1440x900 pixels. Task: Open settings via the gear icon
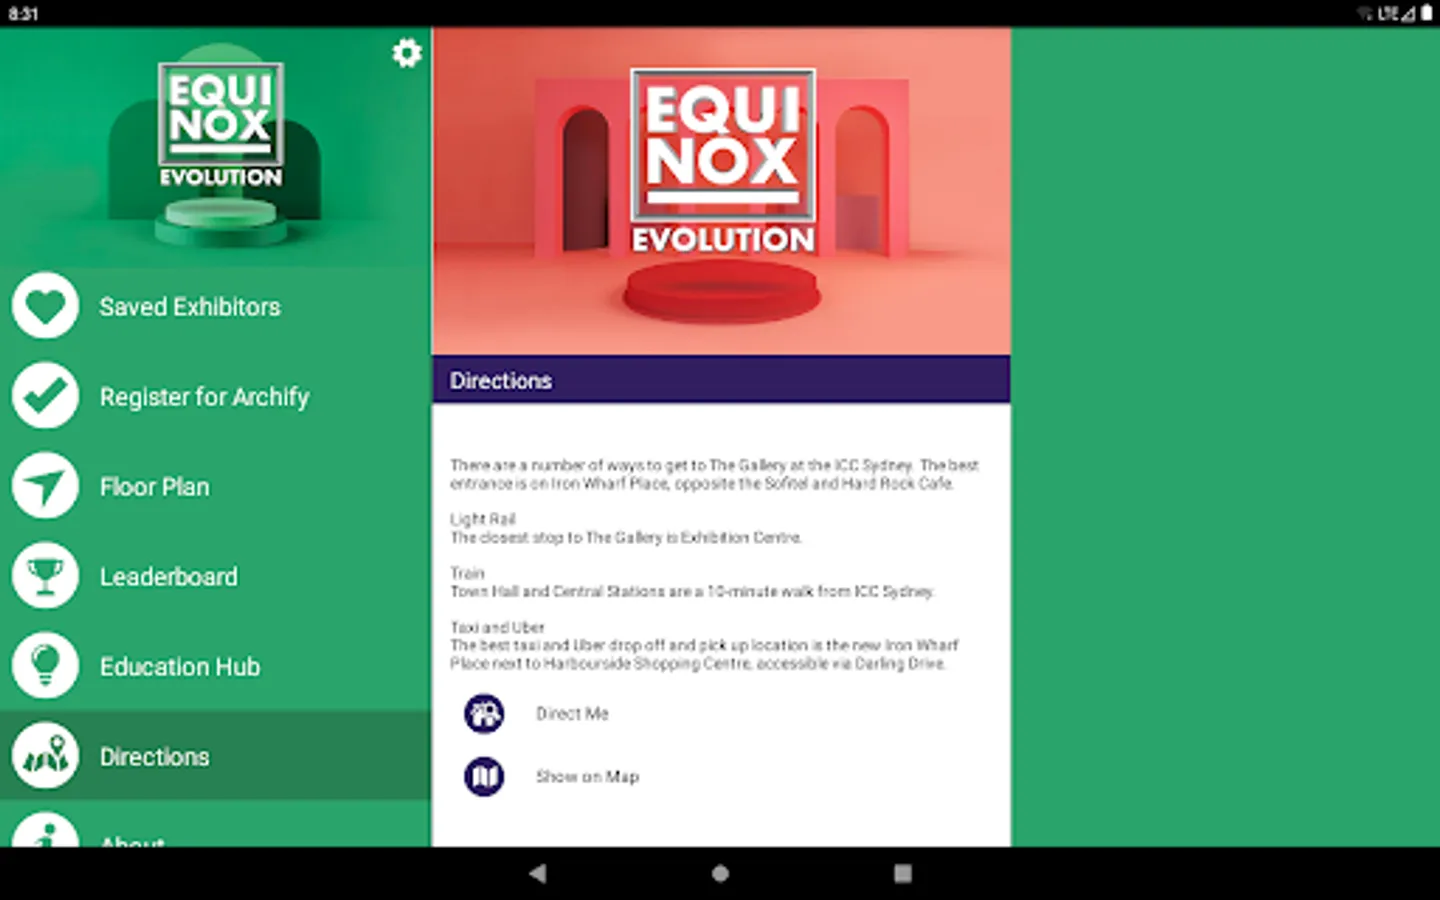point(406,53)
